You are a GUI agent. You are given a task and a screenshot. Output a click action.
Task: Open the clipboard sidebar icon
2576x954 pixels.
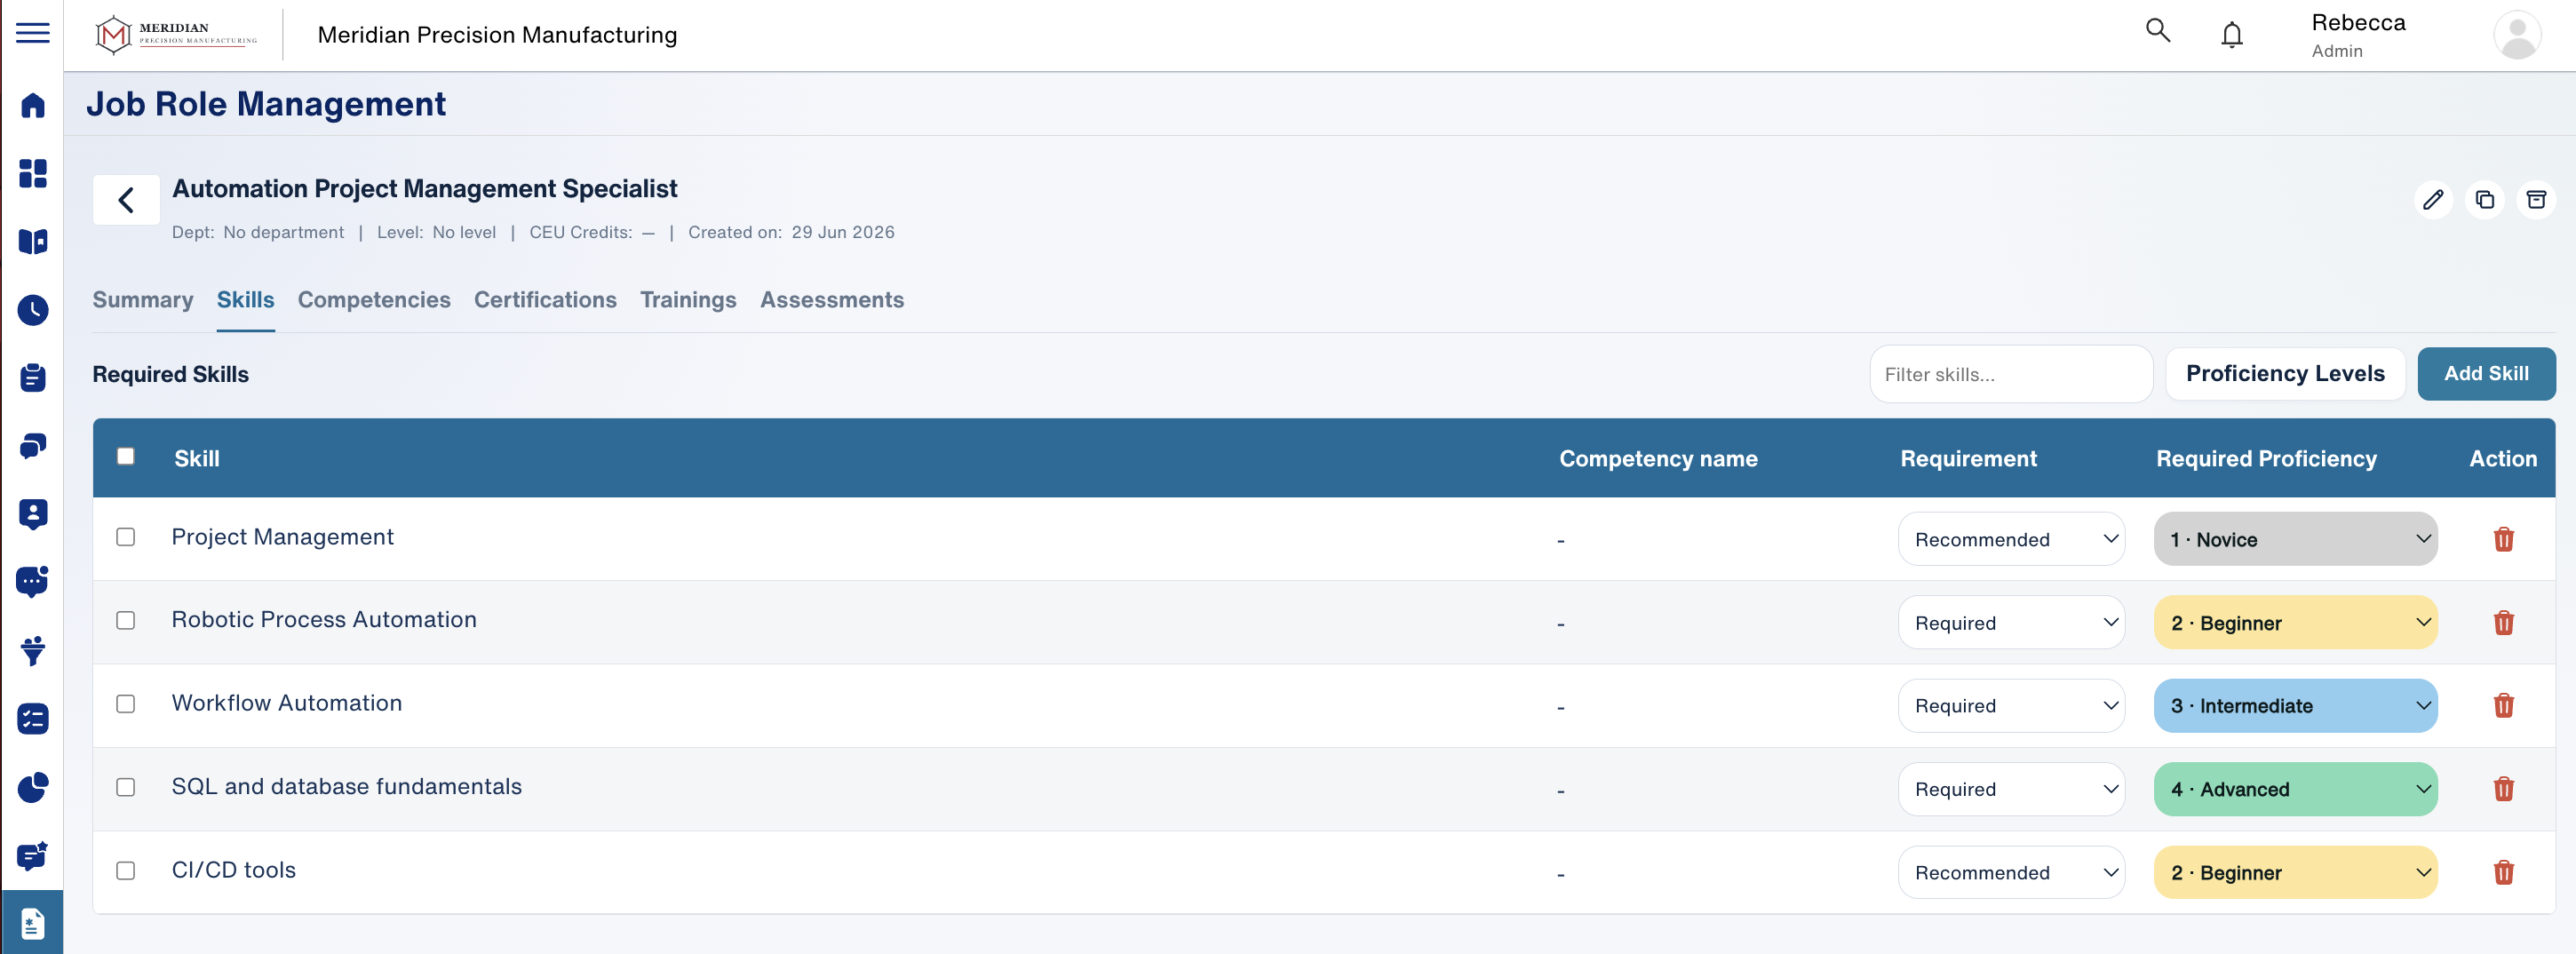[32, 377]
